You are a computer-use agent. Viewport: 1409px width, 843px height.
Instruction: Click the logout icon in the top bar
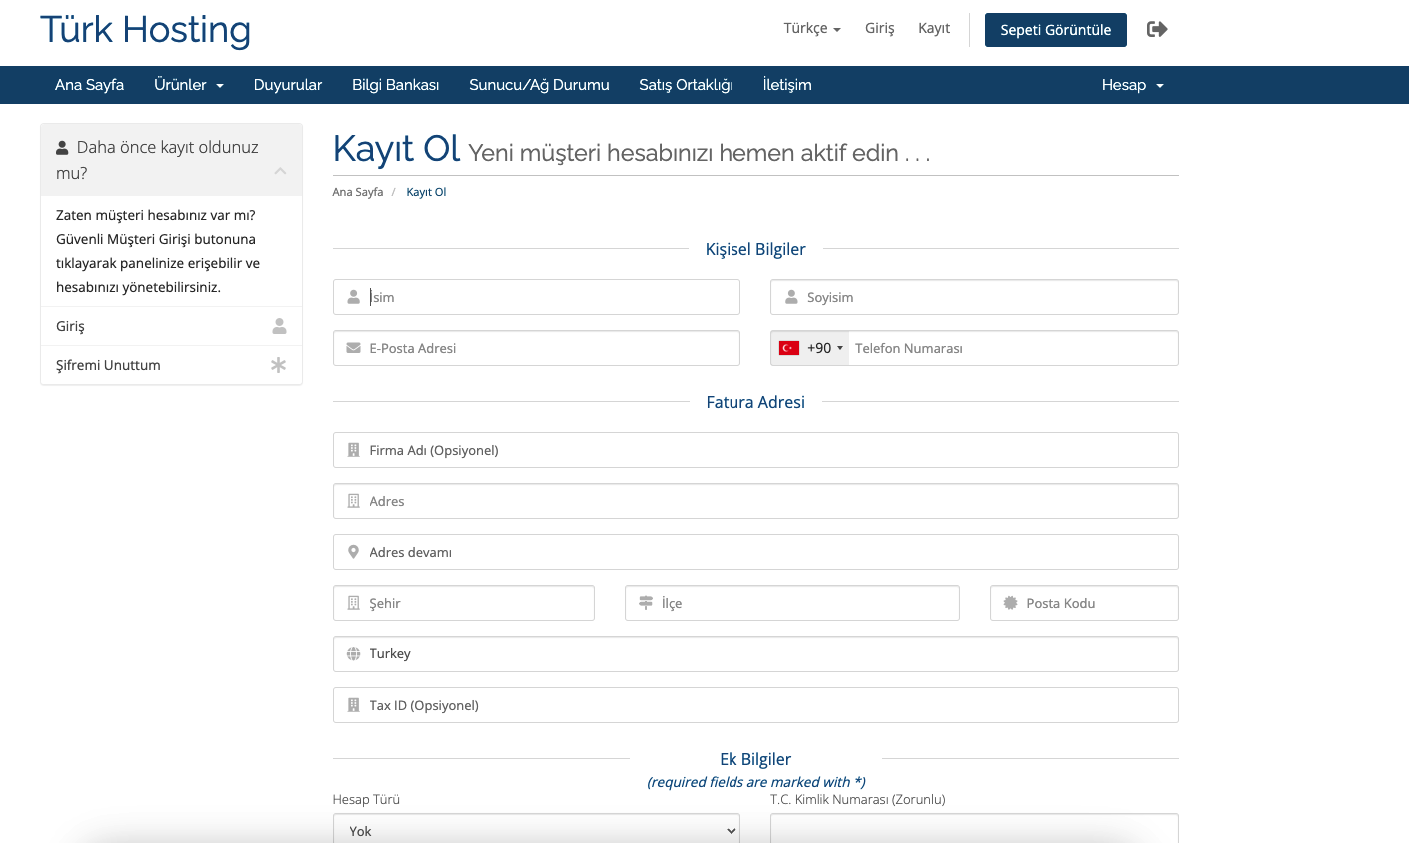tap(1157, 29)
